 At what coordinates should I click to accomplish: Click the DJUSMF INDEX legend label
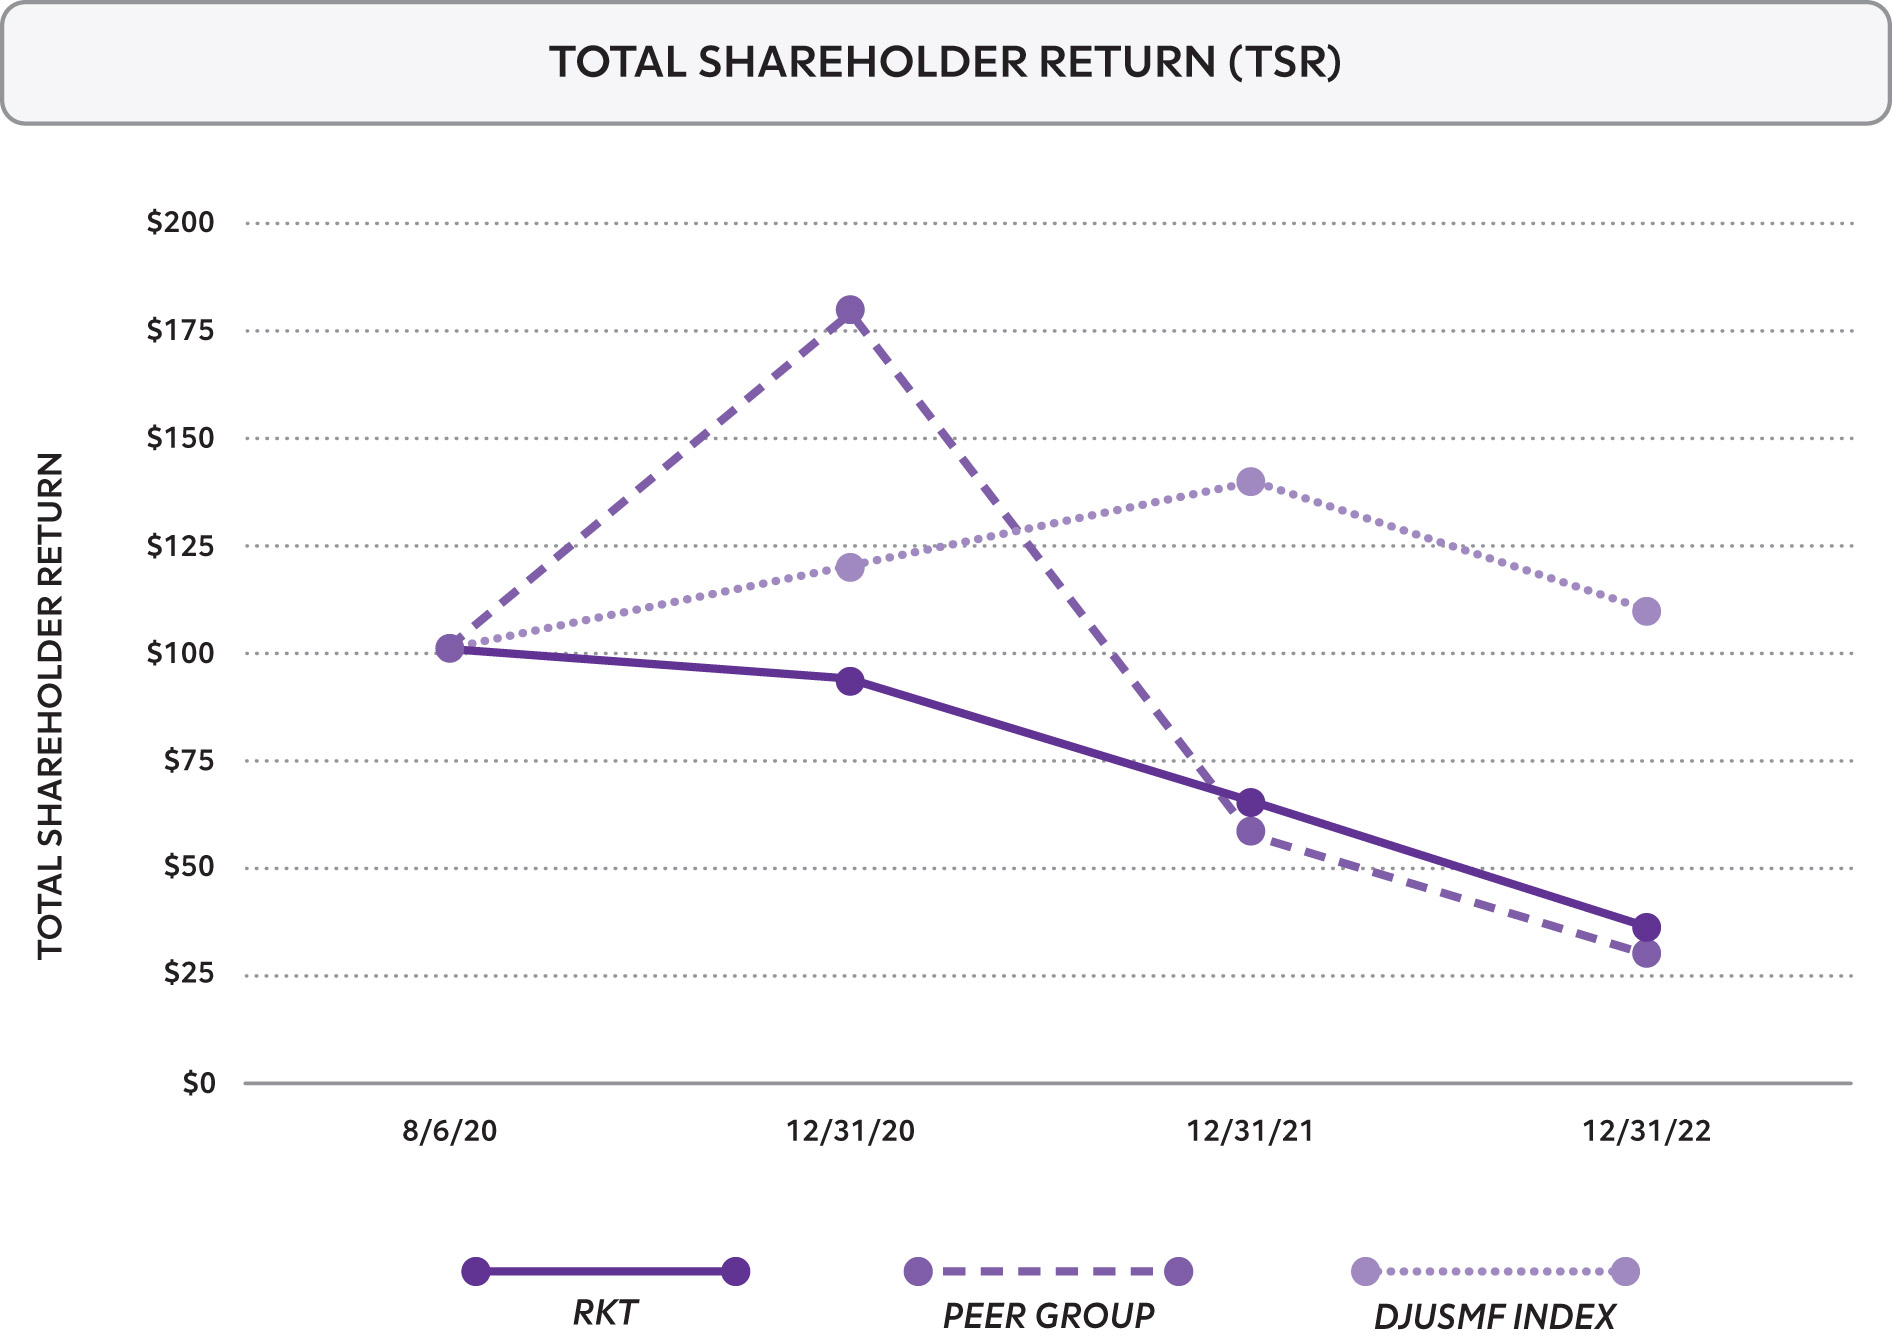(1495, 1316)
